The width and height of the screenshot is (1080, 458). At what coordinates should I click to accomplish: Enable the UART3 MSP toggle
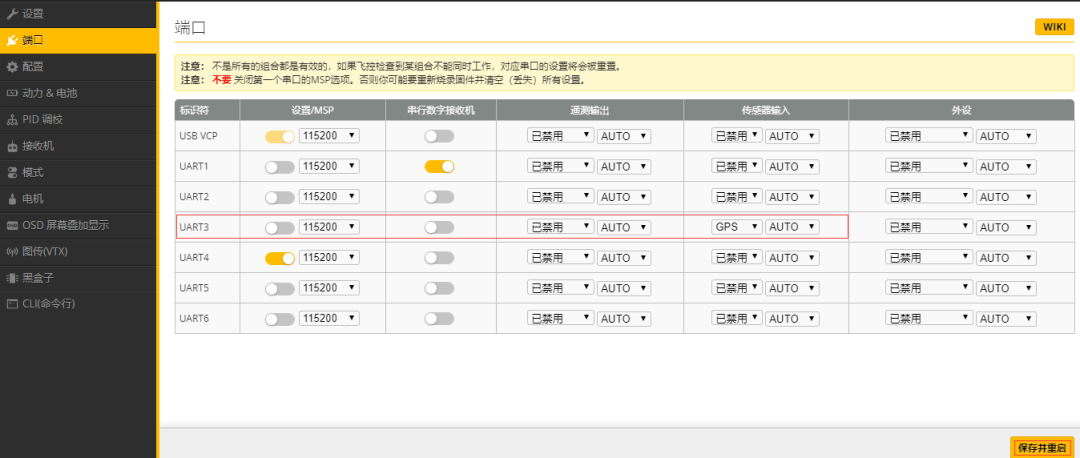(279, 228)
